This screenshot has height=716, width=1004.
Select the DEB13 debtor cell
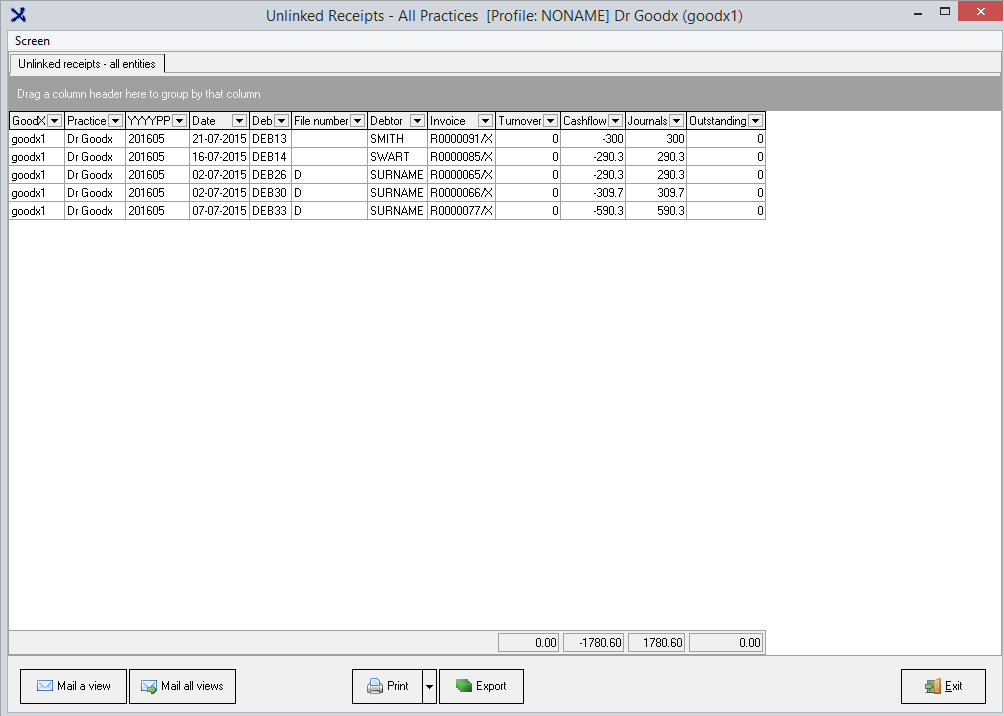[270, 139]
